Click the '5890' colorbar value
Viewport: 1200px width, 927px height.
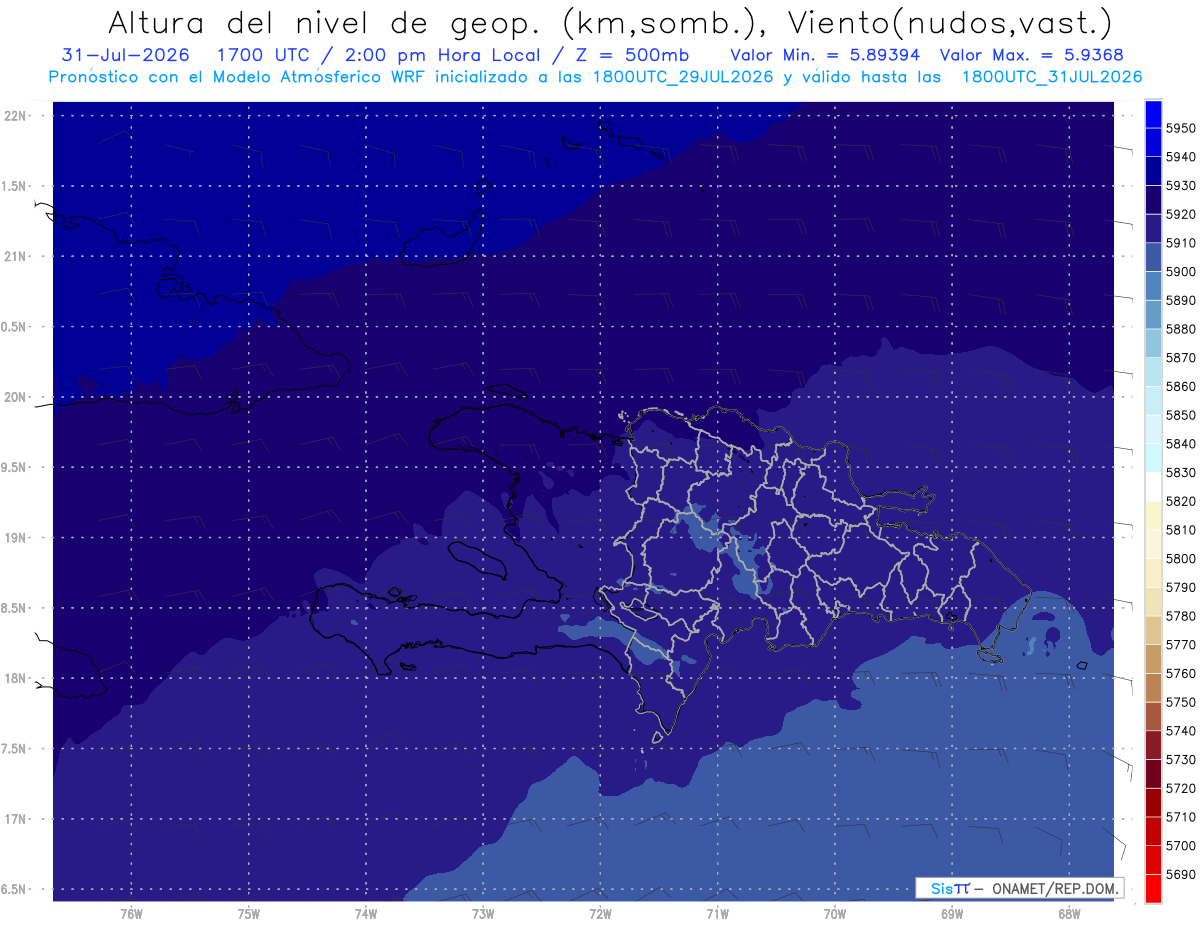click(x=1180, y=300)
